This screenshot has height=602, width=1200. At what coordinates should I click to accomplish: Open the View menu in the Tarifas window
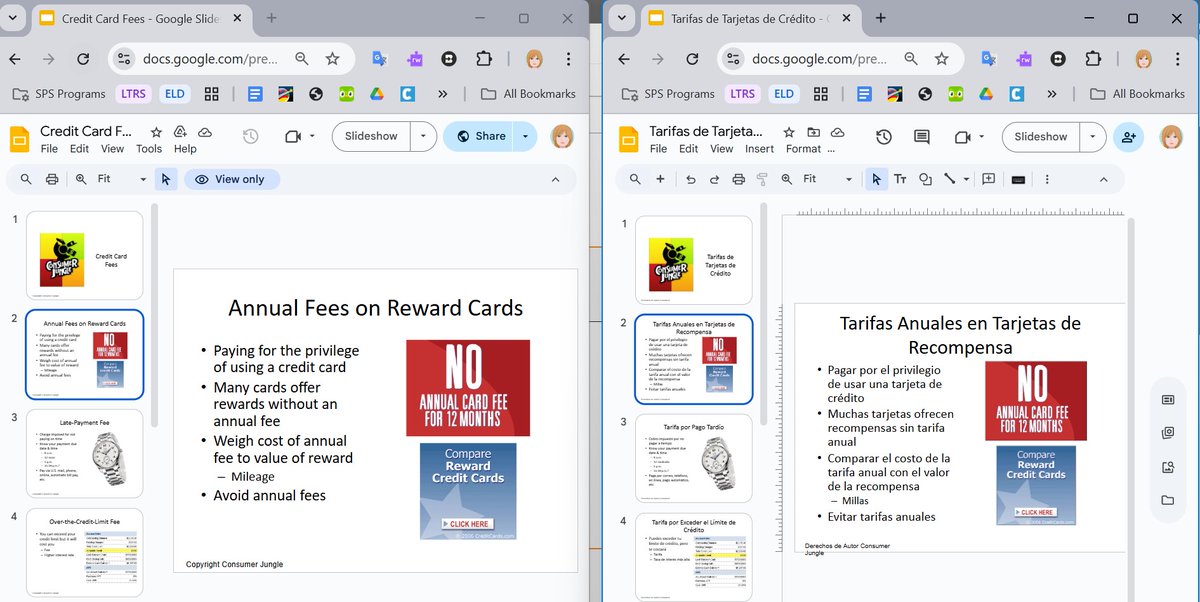click(x=722, y=149)
